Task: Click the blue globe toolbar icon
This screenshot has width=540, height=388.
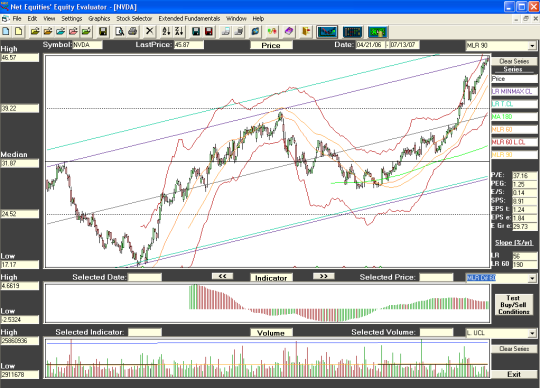Action: [x=255, y=31]
